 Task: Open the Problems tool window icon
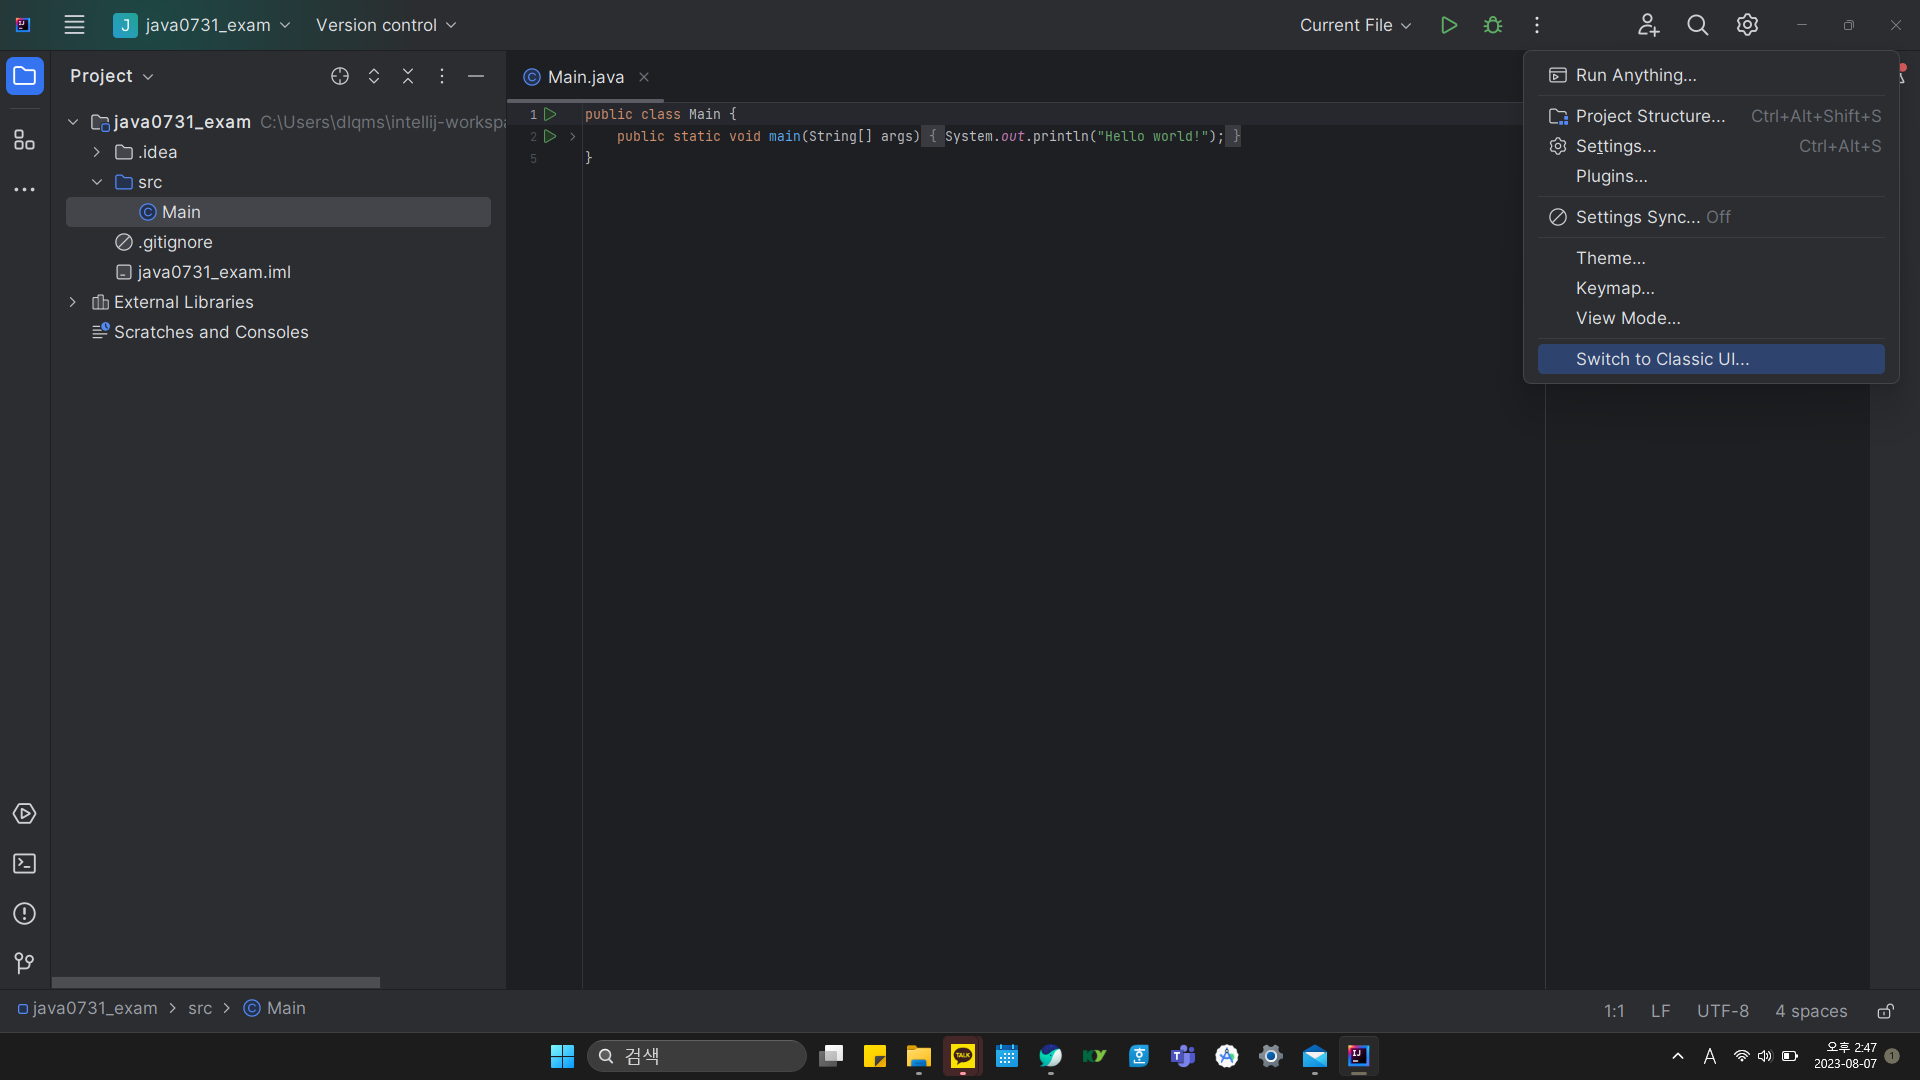pyautogui.click(x=24, y=914)
